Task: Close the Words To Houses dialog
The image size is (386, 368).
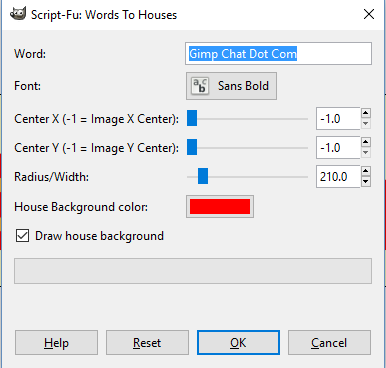Action: click(x=369, y=14)
